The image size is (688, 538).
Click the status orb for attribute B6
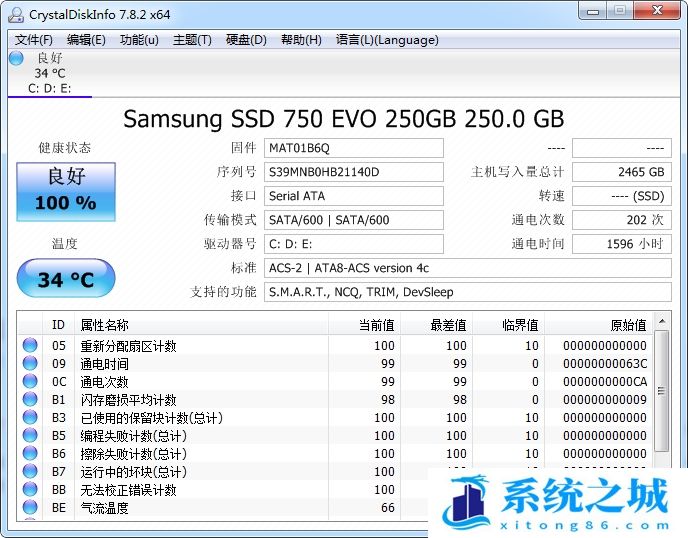tap(30, 453)
